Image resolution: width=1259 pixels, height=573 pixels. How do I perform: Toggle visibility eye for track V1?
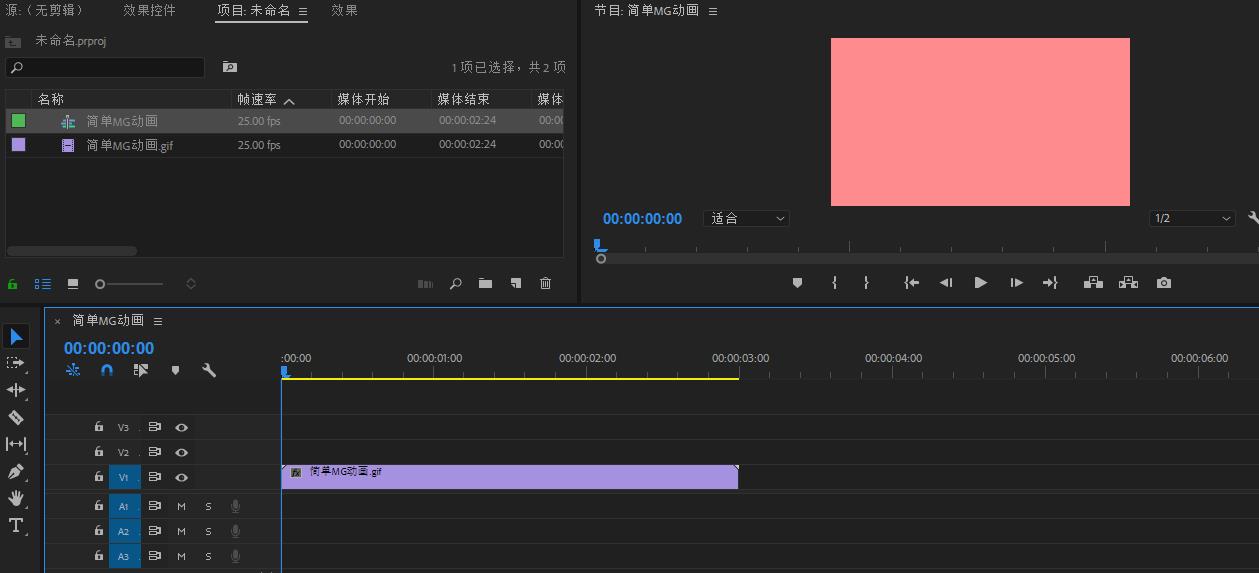click(x=181, y=478)
